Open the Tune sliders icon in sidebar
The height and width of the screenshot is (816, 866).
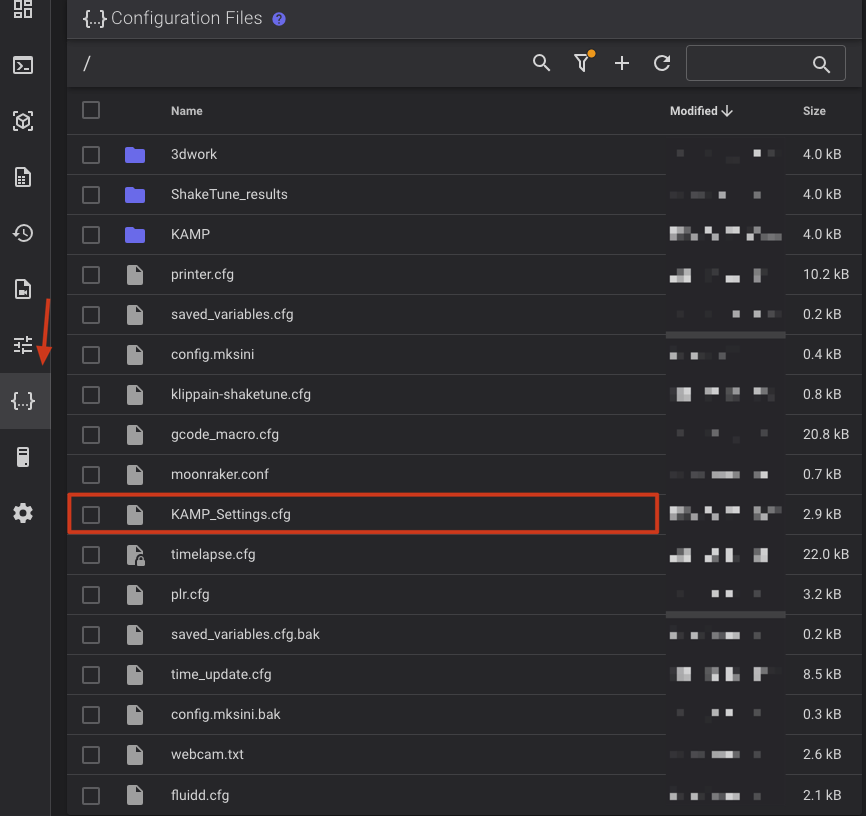23,345
